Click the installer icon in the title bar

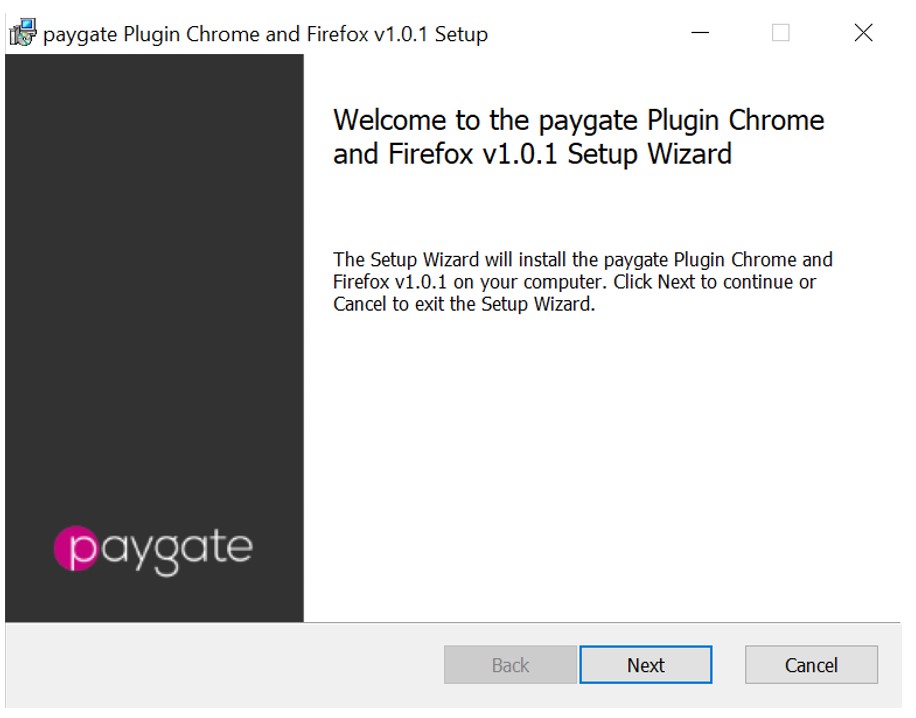click(23, 33)
